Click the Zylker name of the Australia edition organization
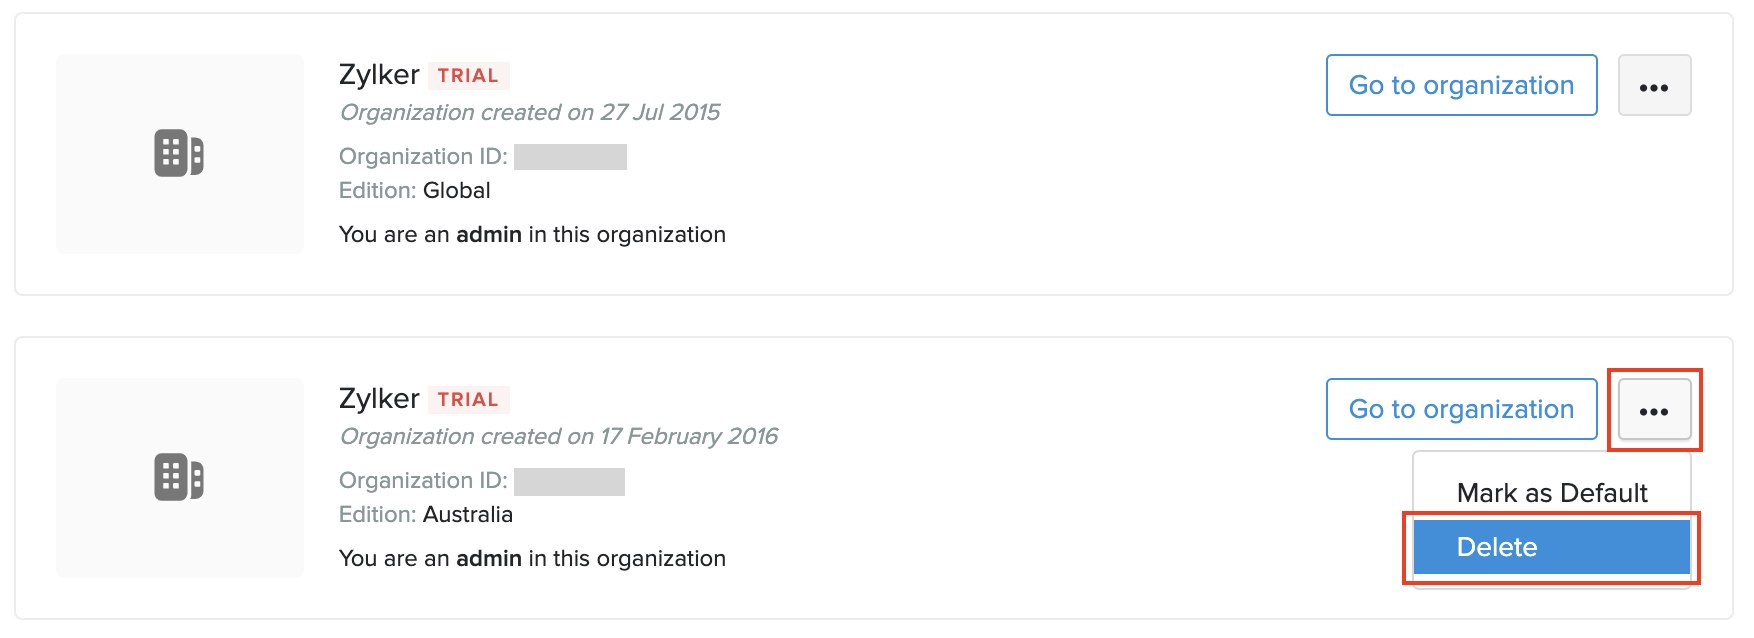The image size is (1754, 638). pos(379,399)
